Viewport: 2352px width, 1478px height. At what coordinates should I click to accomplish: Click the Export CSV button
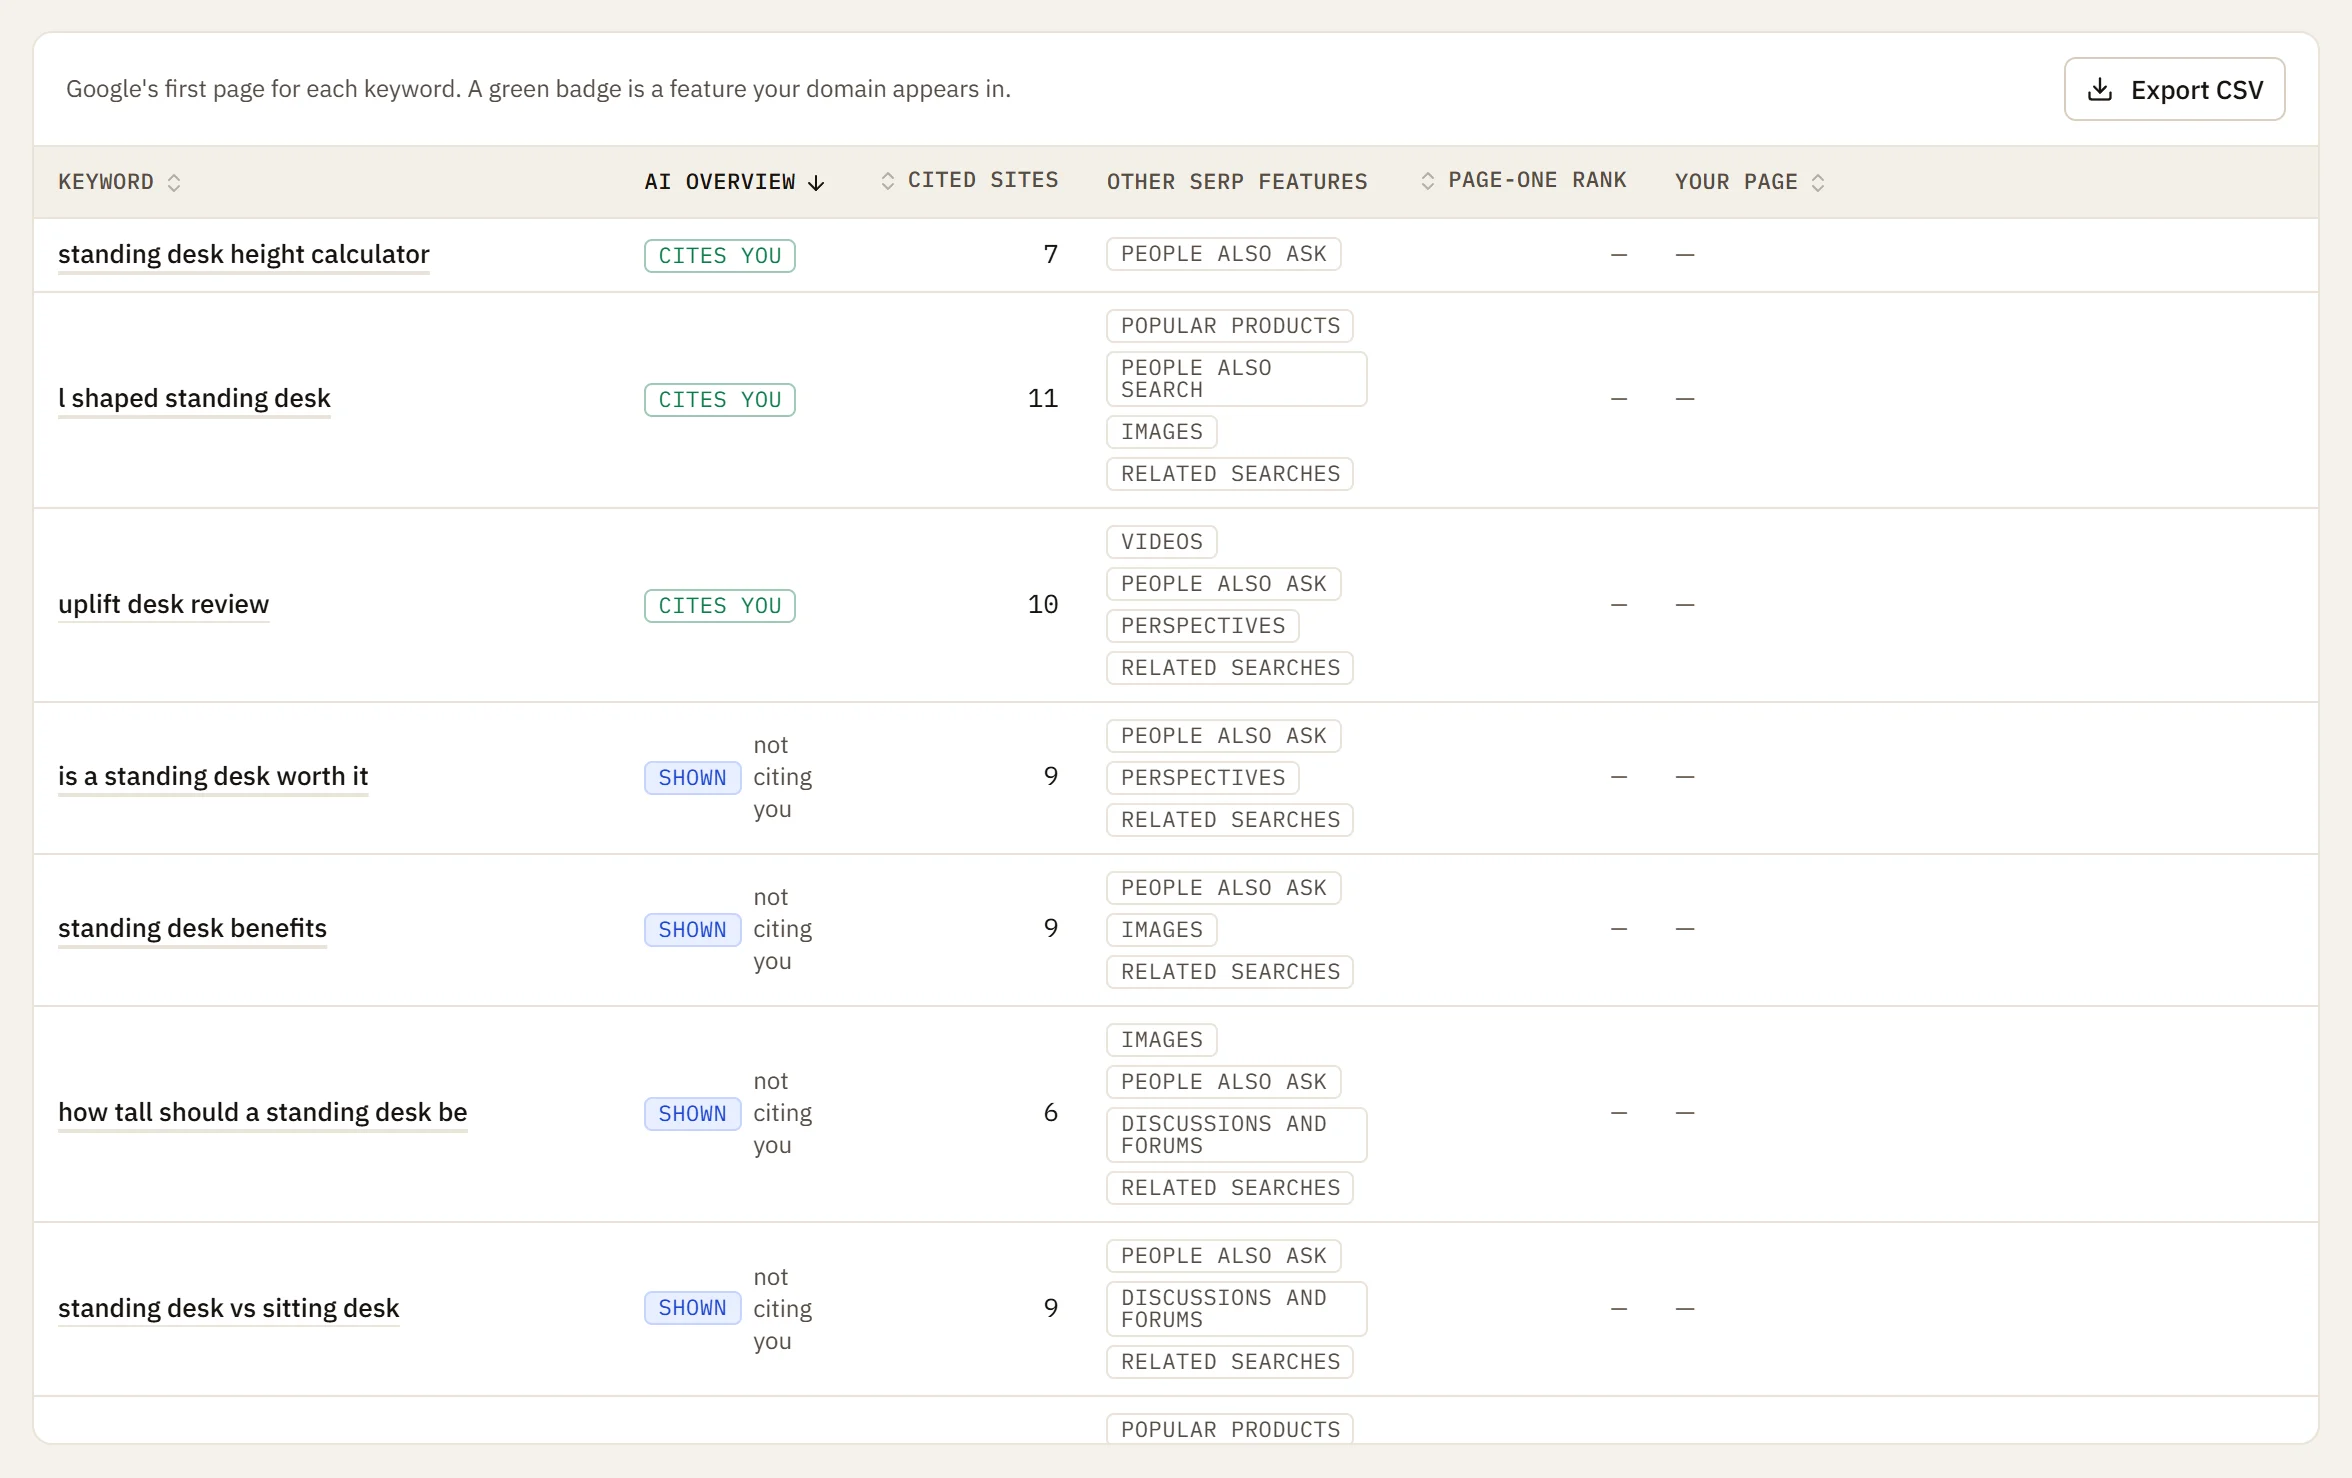coord(2174,89)
